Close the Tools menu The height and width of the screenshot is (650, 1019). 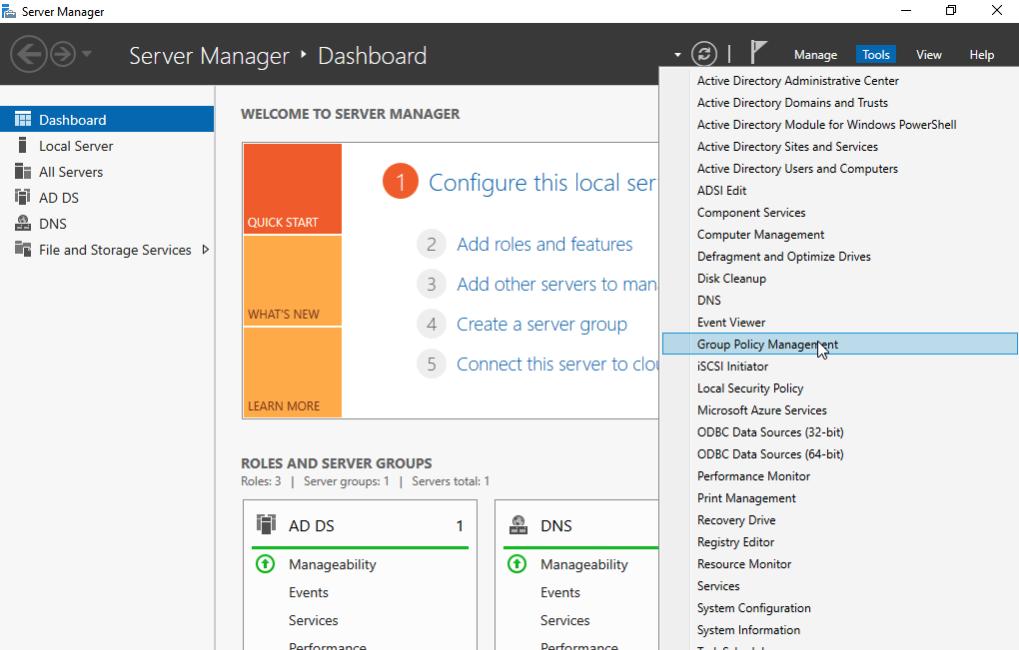tap(875, 55)
